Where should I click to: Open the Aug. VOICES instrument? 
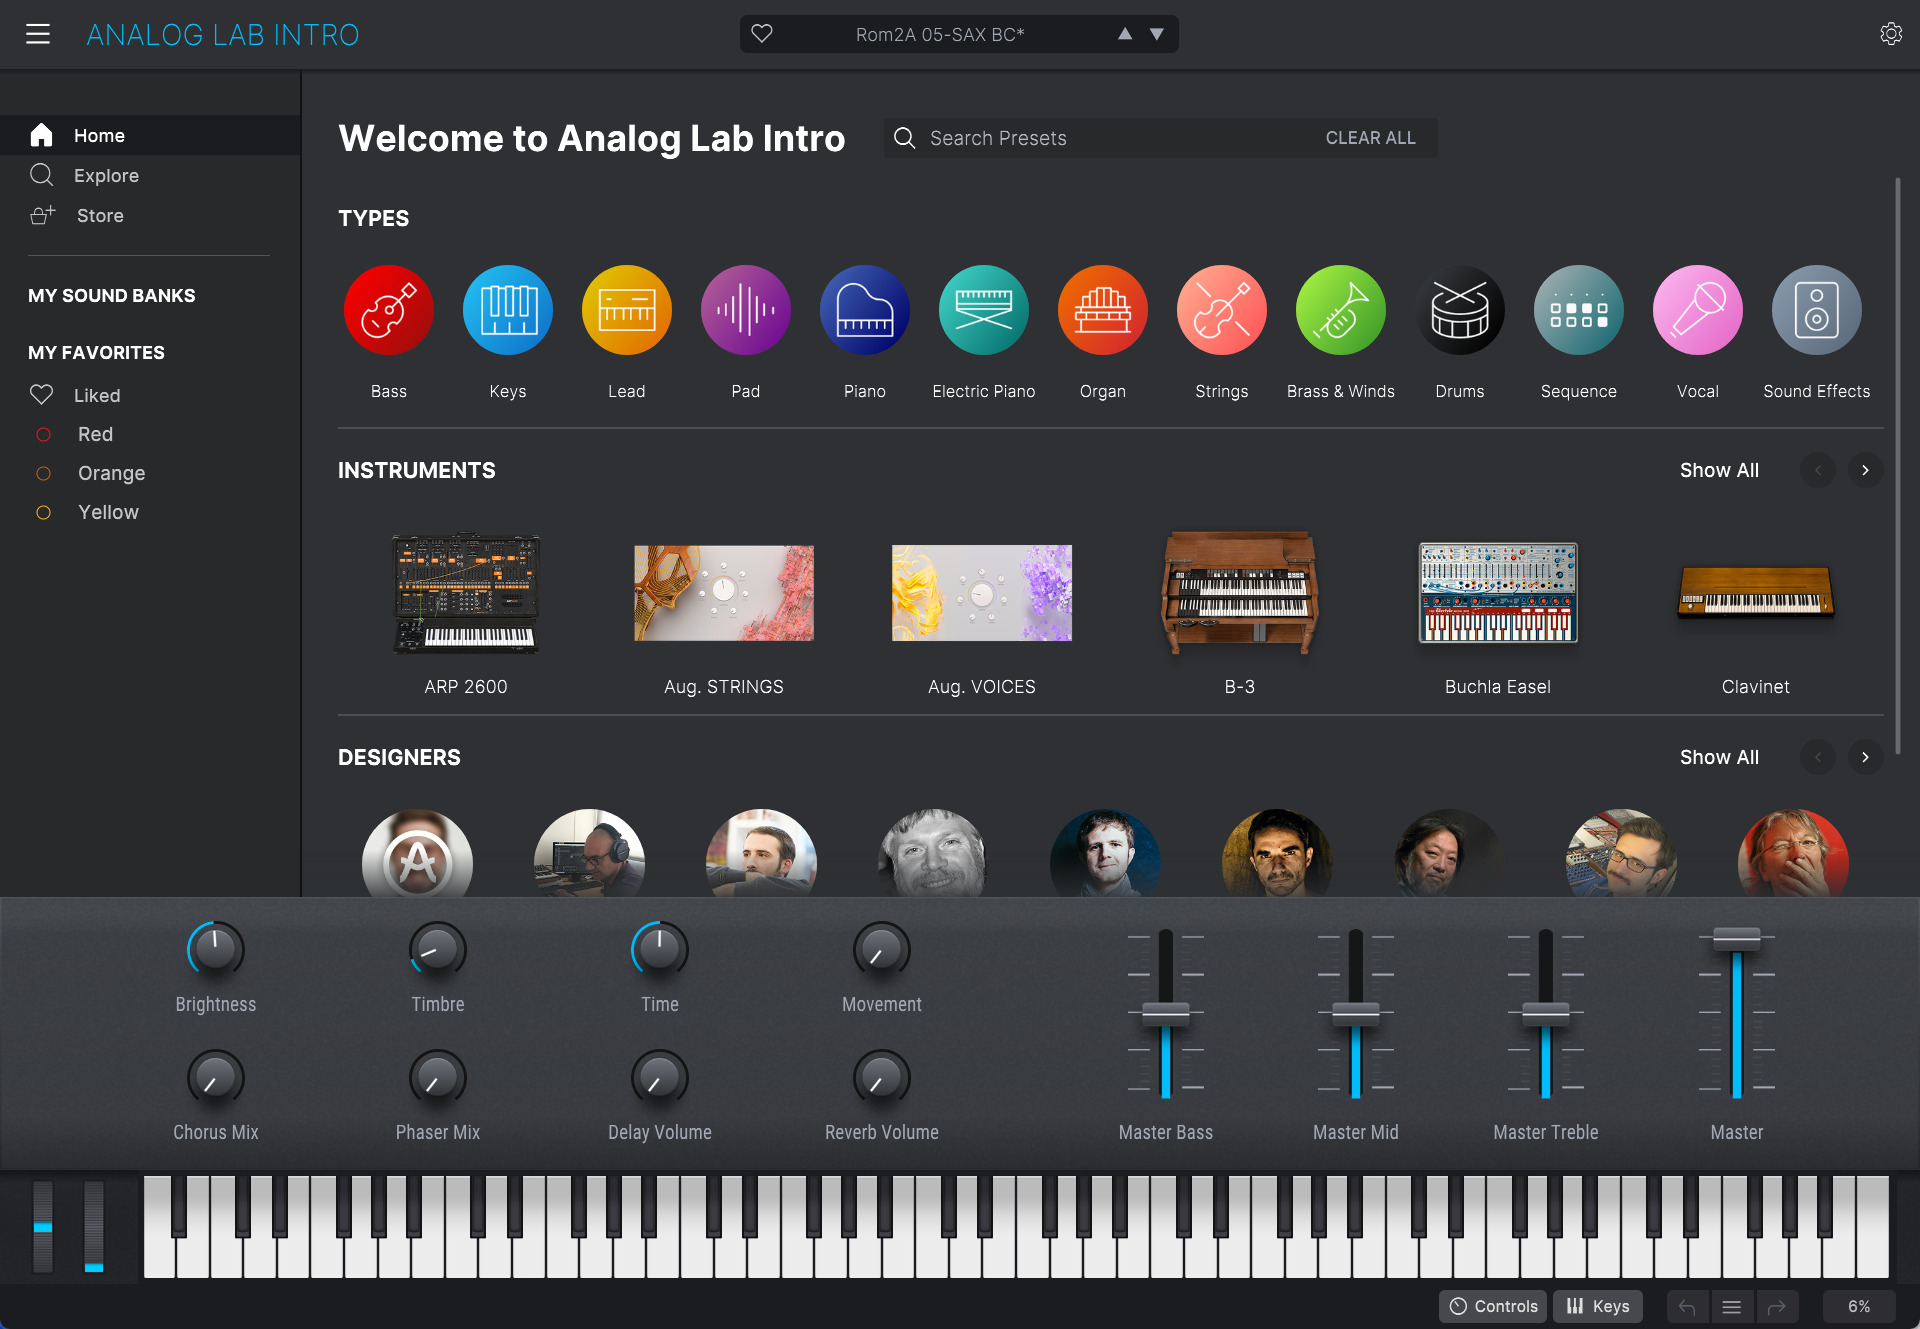click(982, 593)
